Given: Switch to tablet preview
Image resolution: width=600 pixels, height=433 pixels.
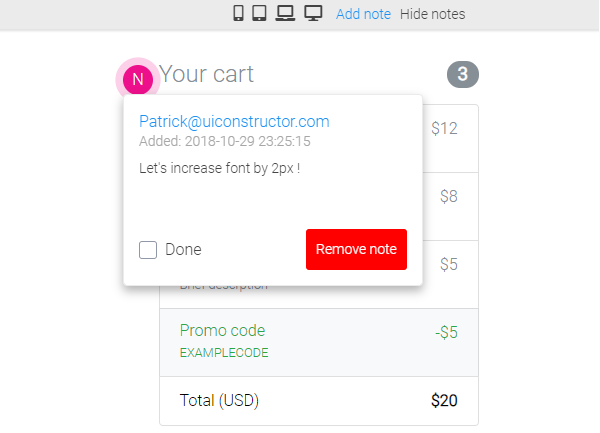Looking at the screenshot, I should [260, 14].
